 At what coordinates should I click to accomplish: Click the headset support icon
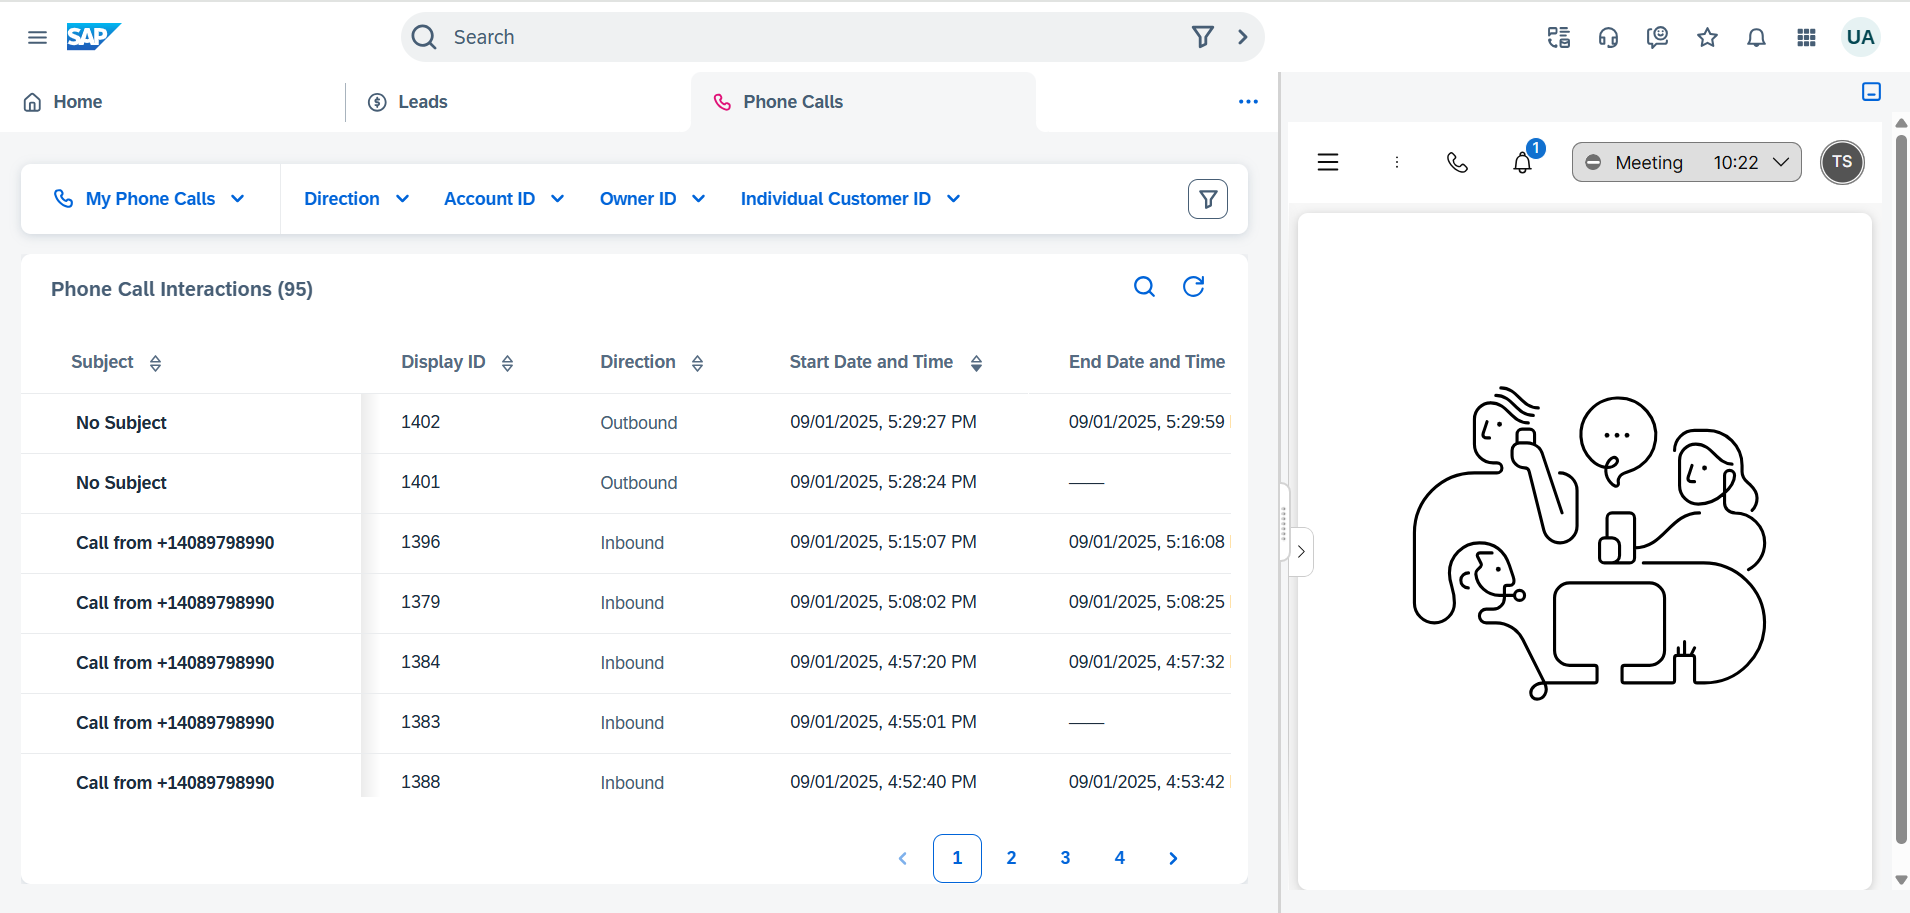pos(1608,37)
